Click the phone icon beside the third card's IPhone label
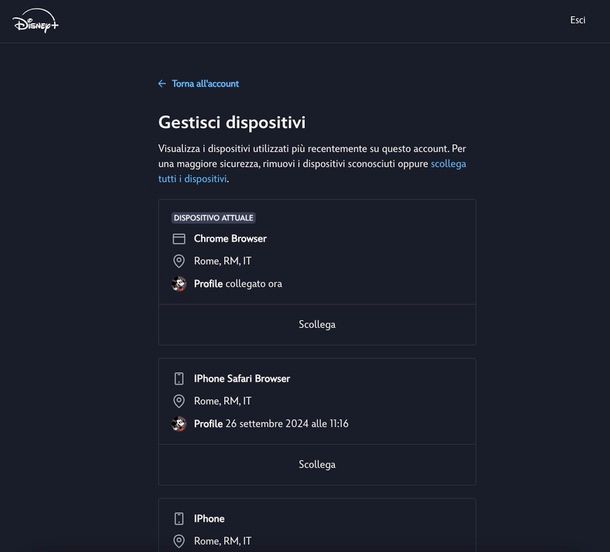This screenshot has height=552, width=610. coord(179,519)
